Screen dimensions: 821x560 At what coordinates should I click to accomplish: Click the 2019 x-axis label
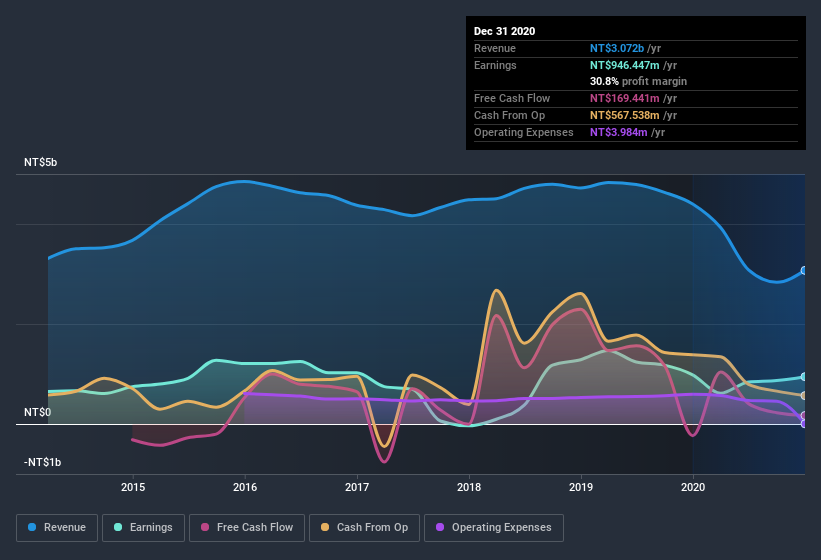click(x=581, y=487)
